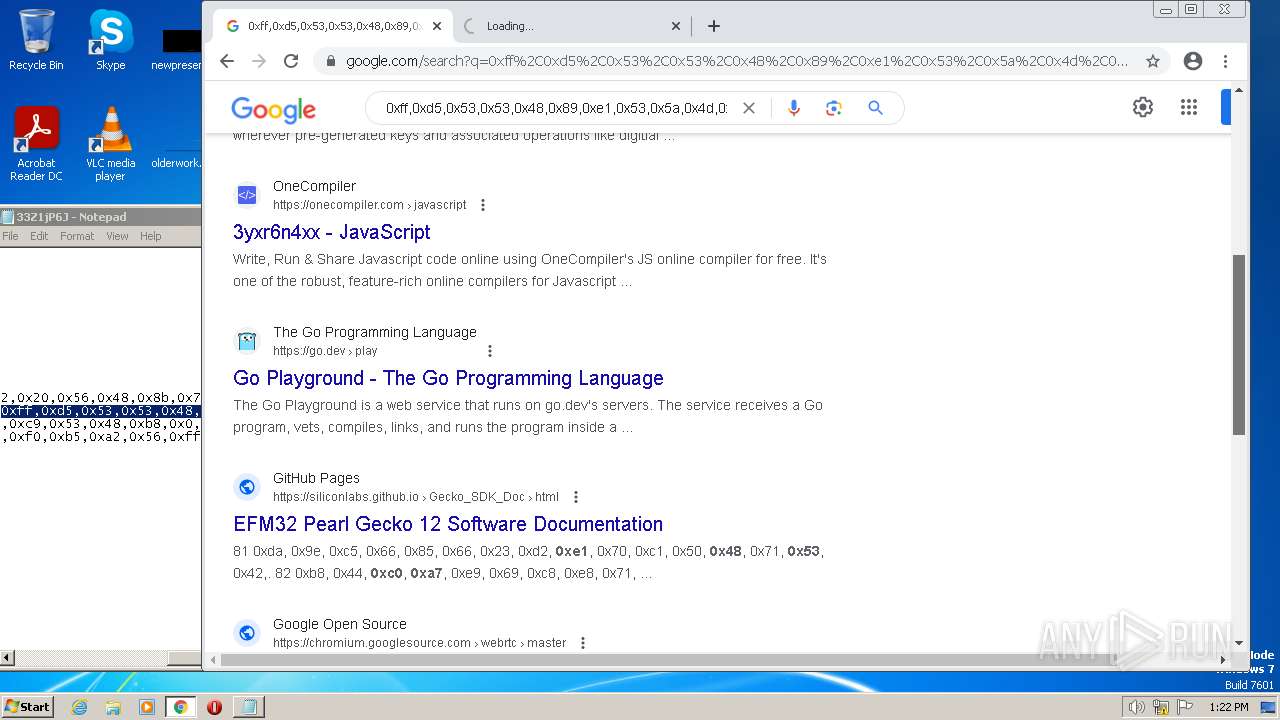Search by image with Google Lens
Image resolution: width=1280 pixels, height=720 pixels.
pos(834,108)
